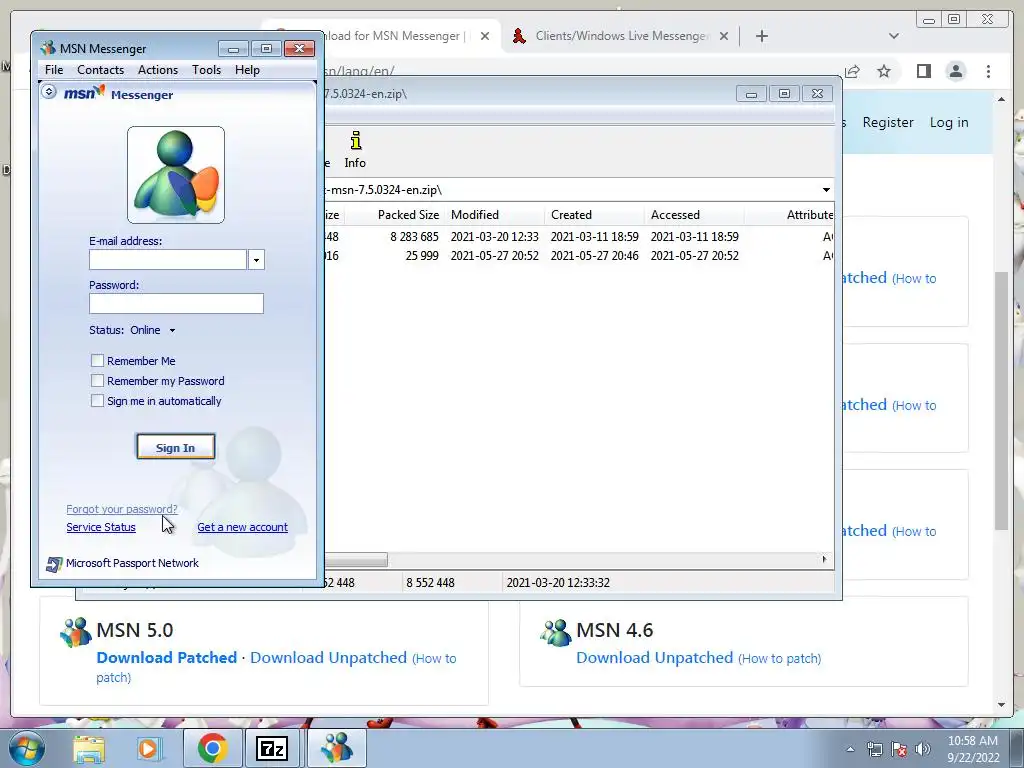
Task: Close the Windows Live Messenger tab
Action: [724, 36]
